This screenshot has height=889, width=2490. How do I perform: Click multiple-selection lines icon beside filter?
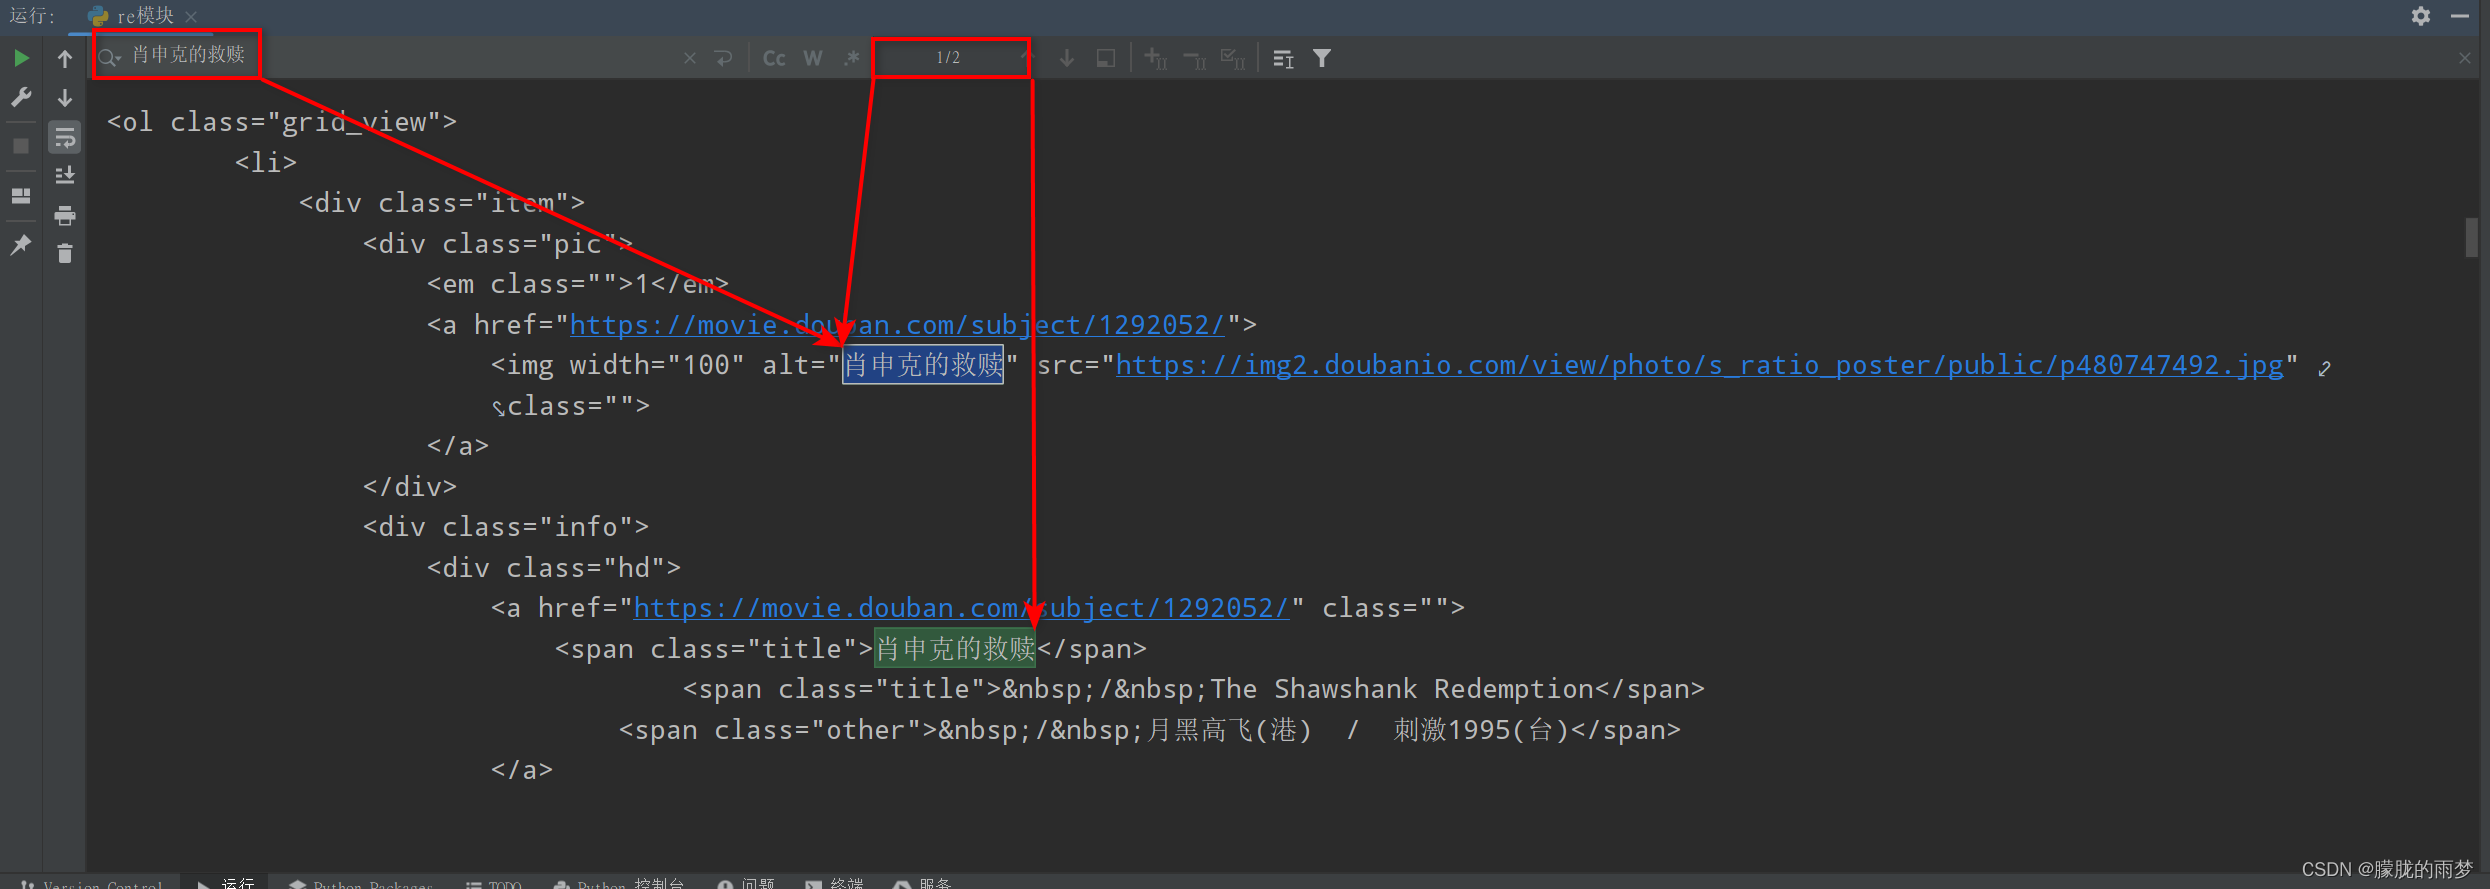(x=1283, y=59)
